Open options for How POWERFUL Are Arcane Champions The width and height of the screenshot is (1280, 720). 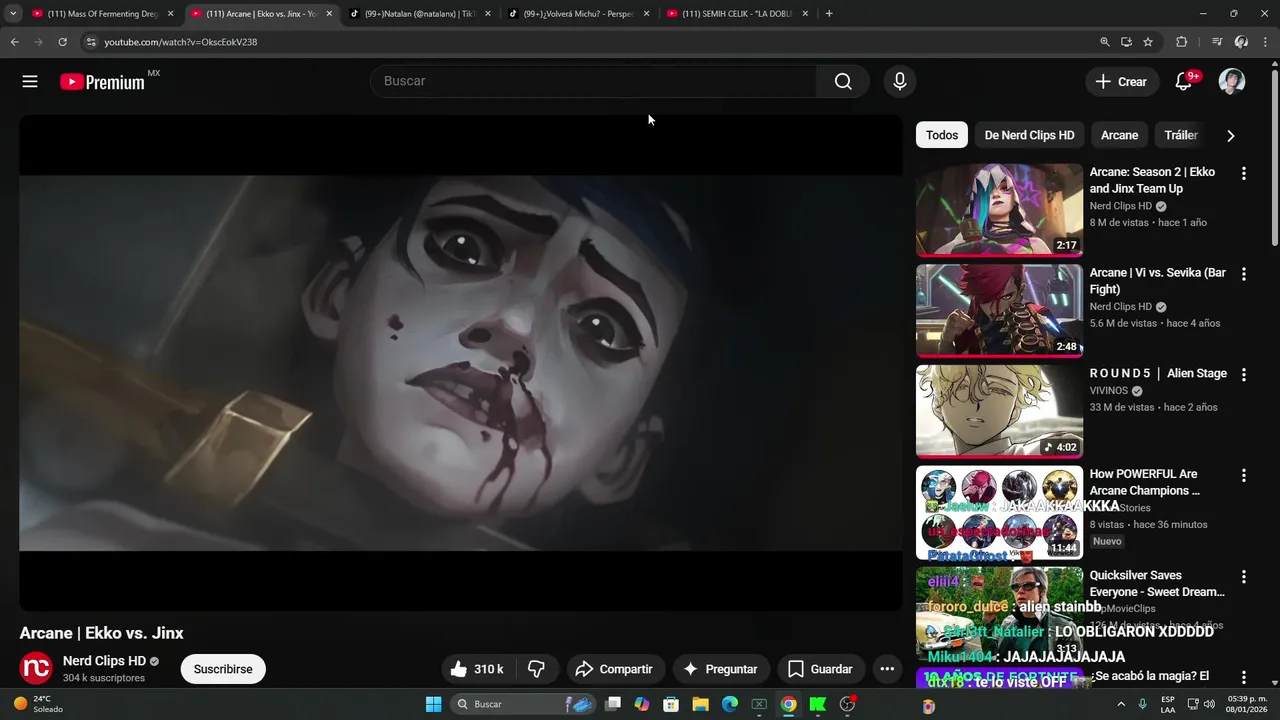[x=1244, y=476]
